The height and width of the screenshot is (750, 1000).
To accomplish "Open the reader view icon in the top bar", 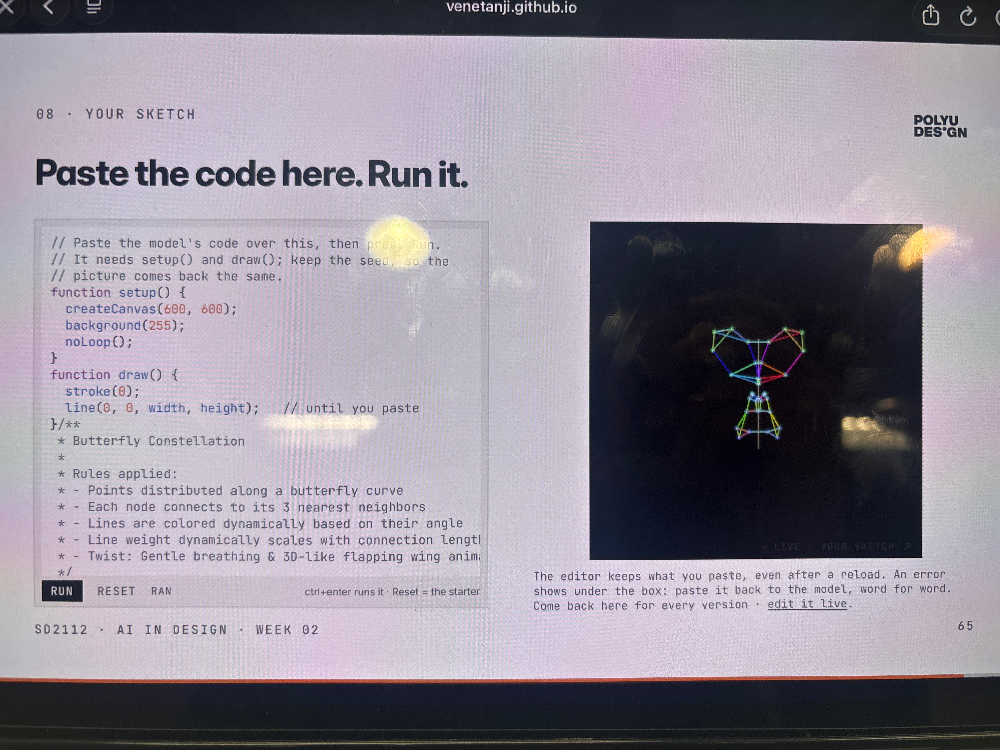I will 94,7.
